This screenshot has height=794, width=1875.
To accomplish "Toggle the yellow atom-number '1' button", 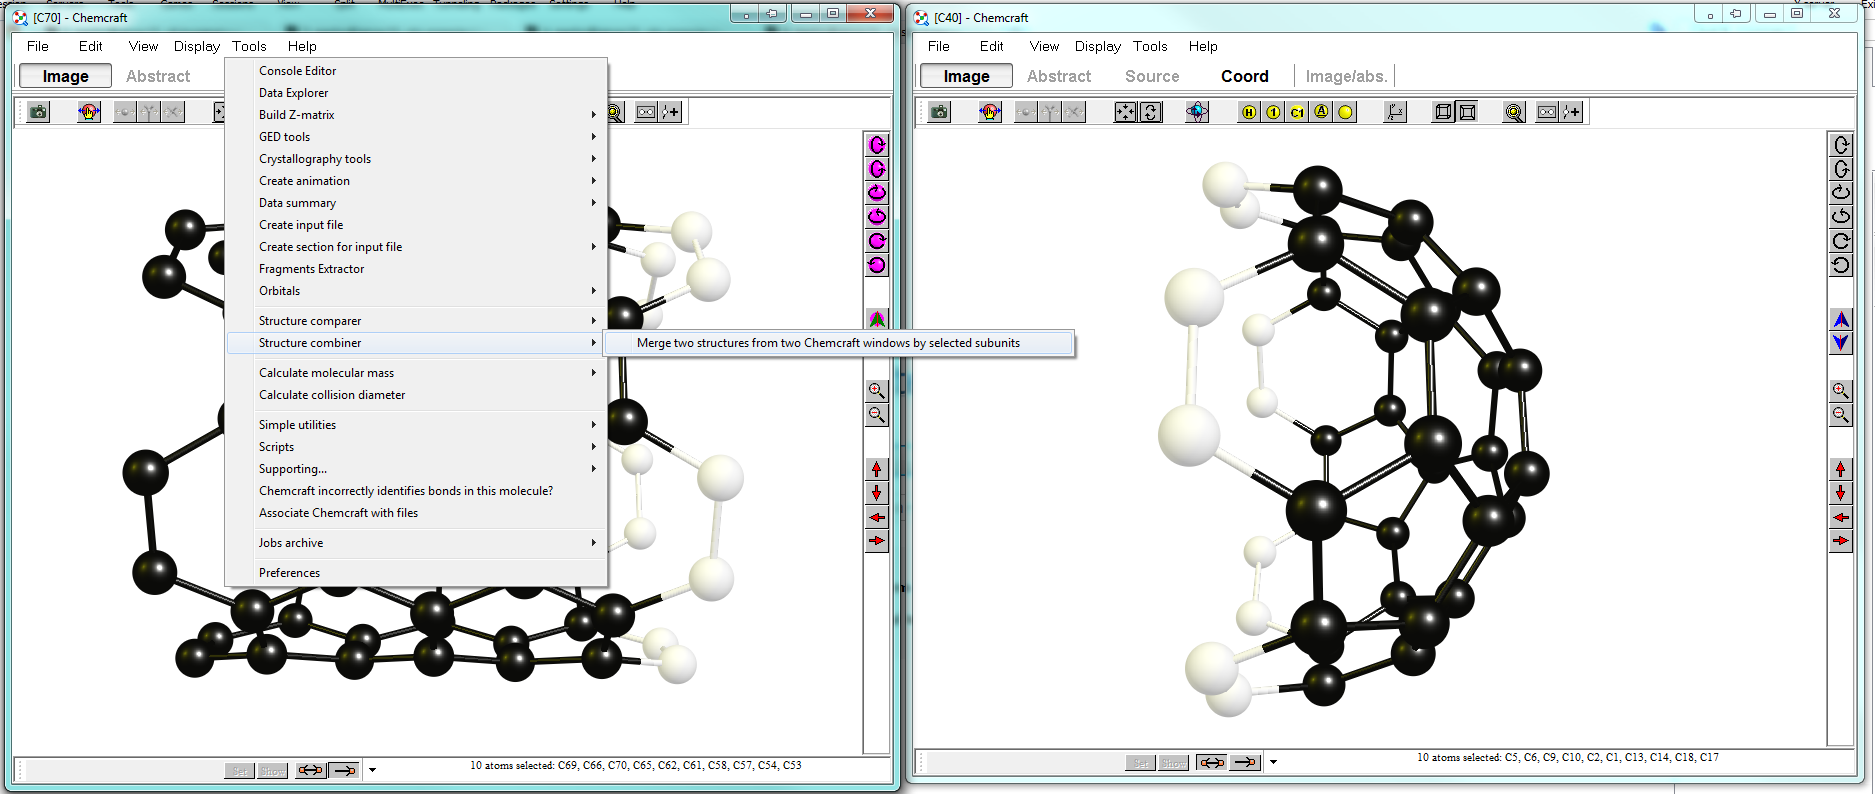I will (1273, 112).
